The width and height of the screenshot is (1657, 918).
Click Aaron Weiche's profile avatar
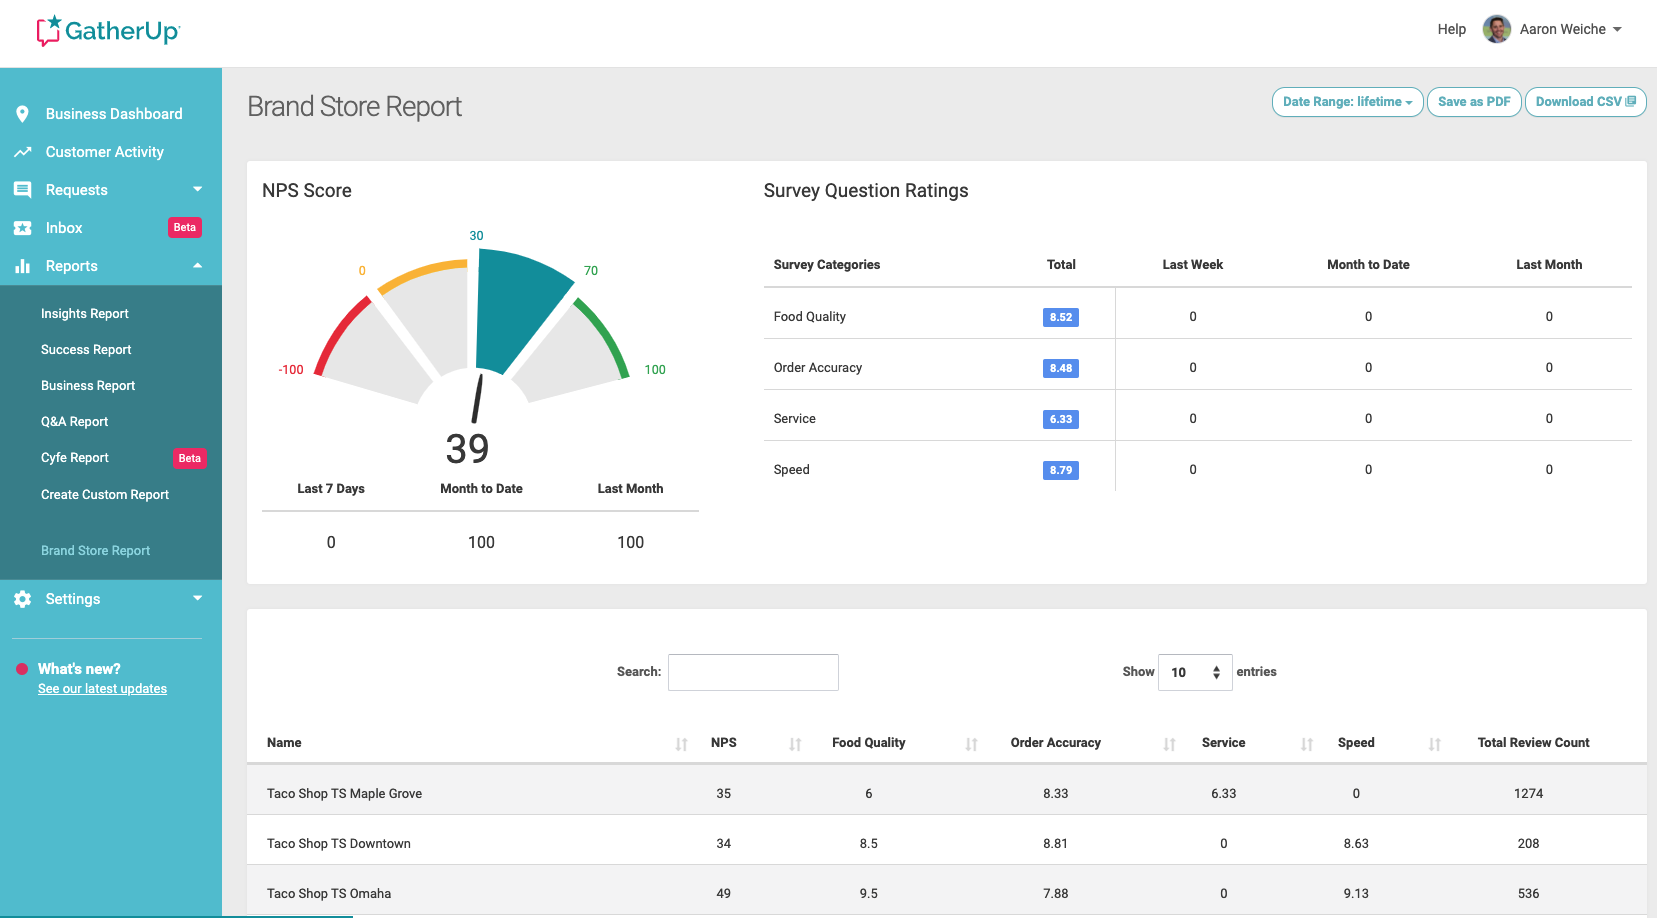(x=1496, y=29)
